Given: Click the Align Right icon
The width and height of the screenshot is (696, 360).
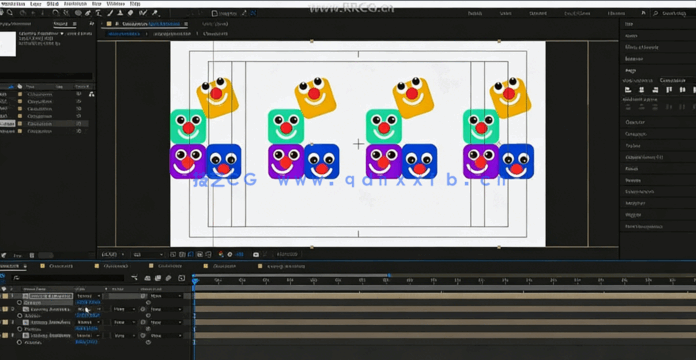Looking at the screenshot, I should [655, 90].
